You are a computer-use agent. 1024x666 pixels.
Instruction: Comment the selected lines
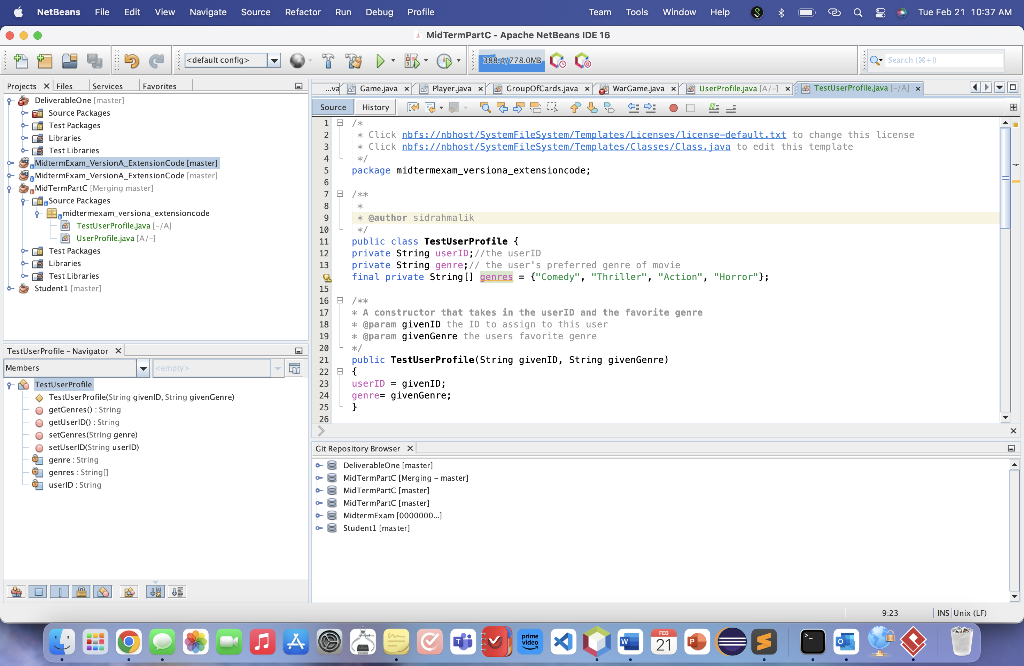pyautogui.click(x=714, y=108)
